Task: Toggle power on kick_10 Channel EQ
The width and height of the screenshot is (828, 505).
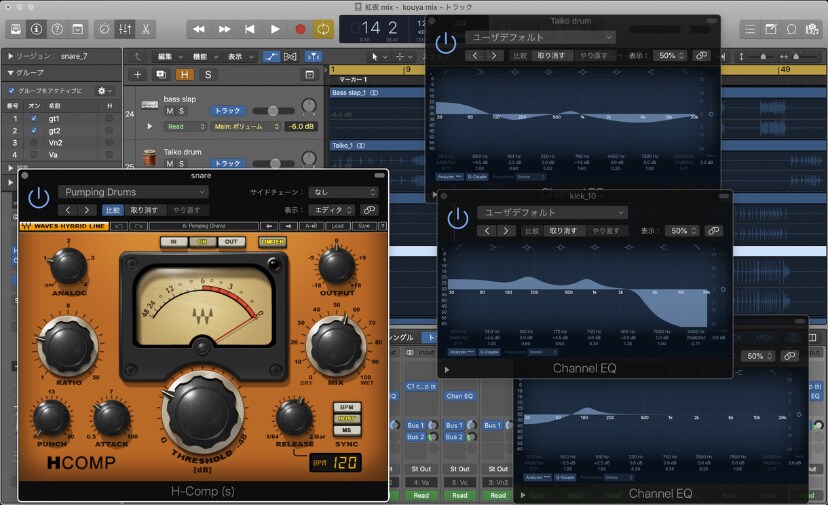Action: point(457,219)
